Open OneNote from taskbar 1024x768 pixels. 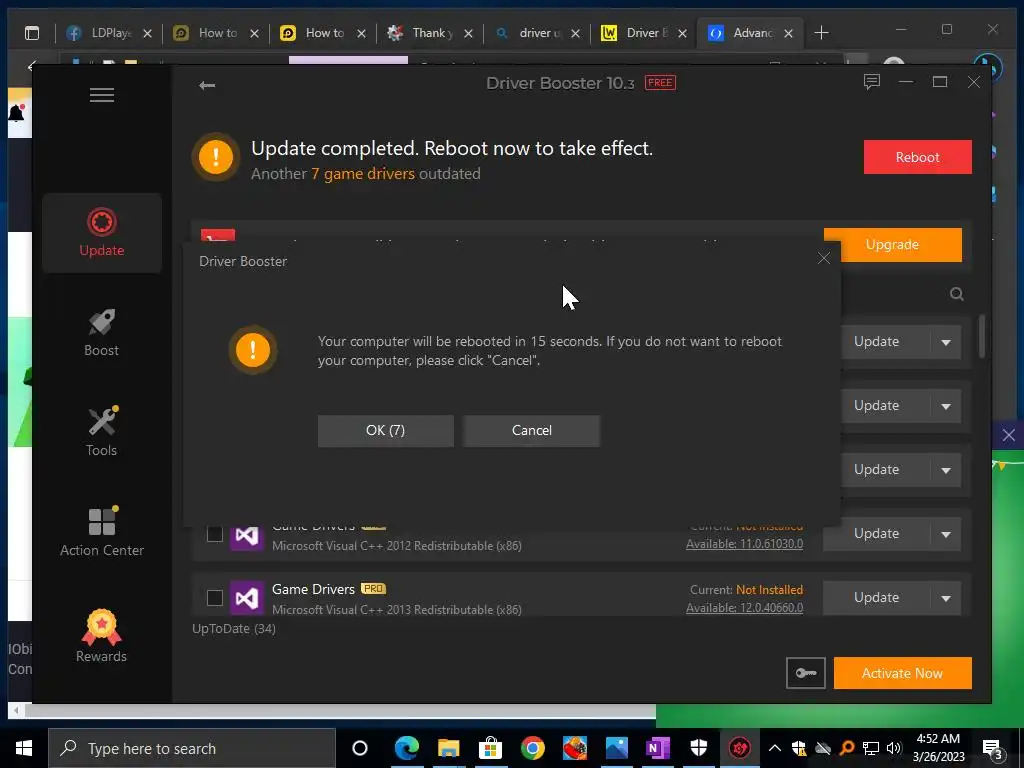658,748
